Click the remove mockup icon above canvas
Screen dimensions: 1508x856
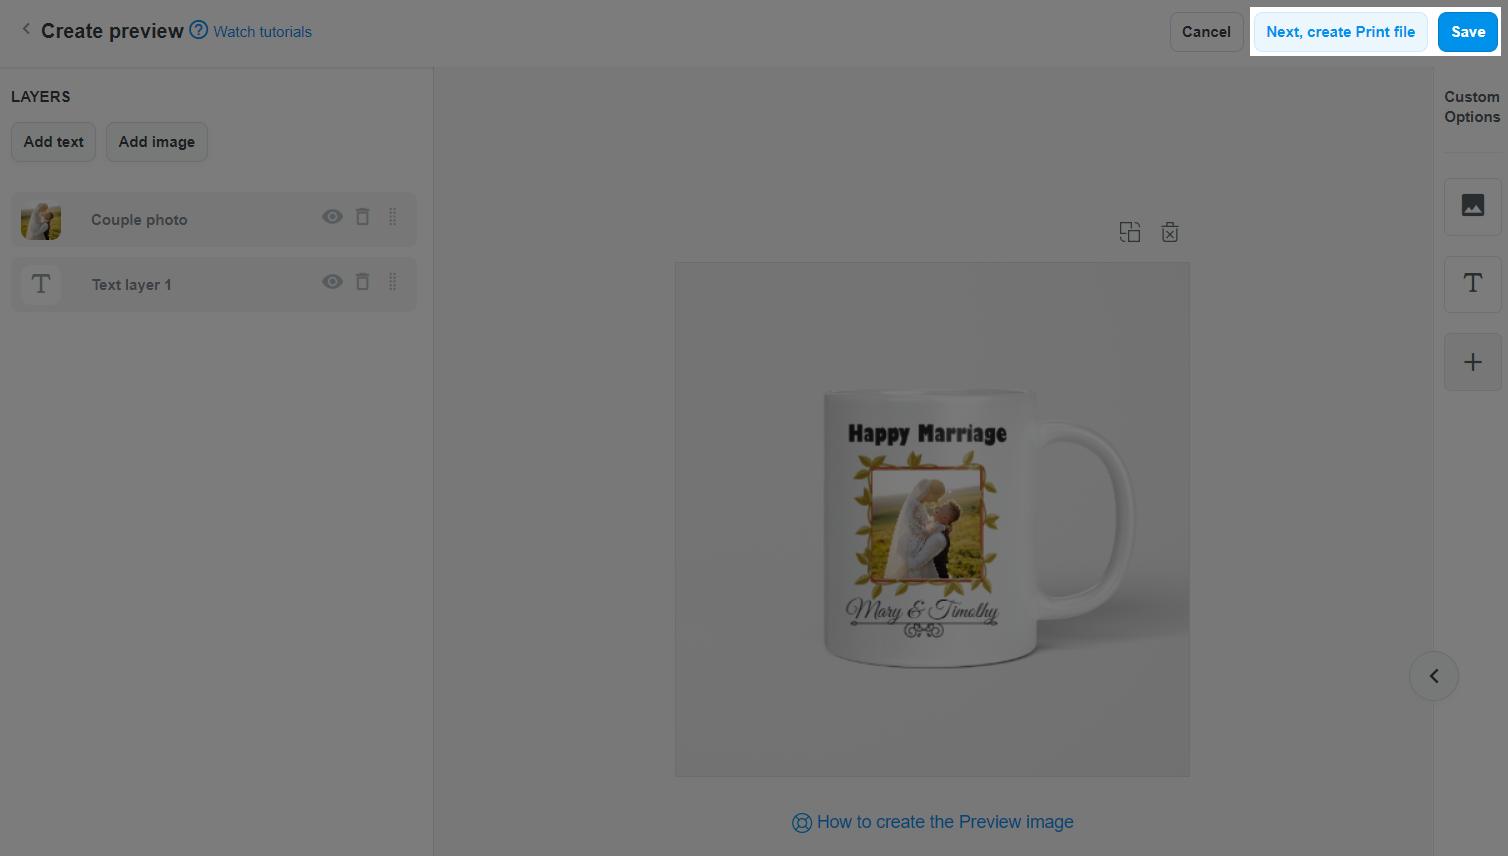point(1169,232)
